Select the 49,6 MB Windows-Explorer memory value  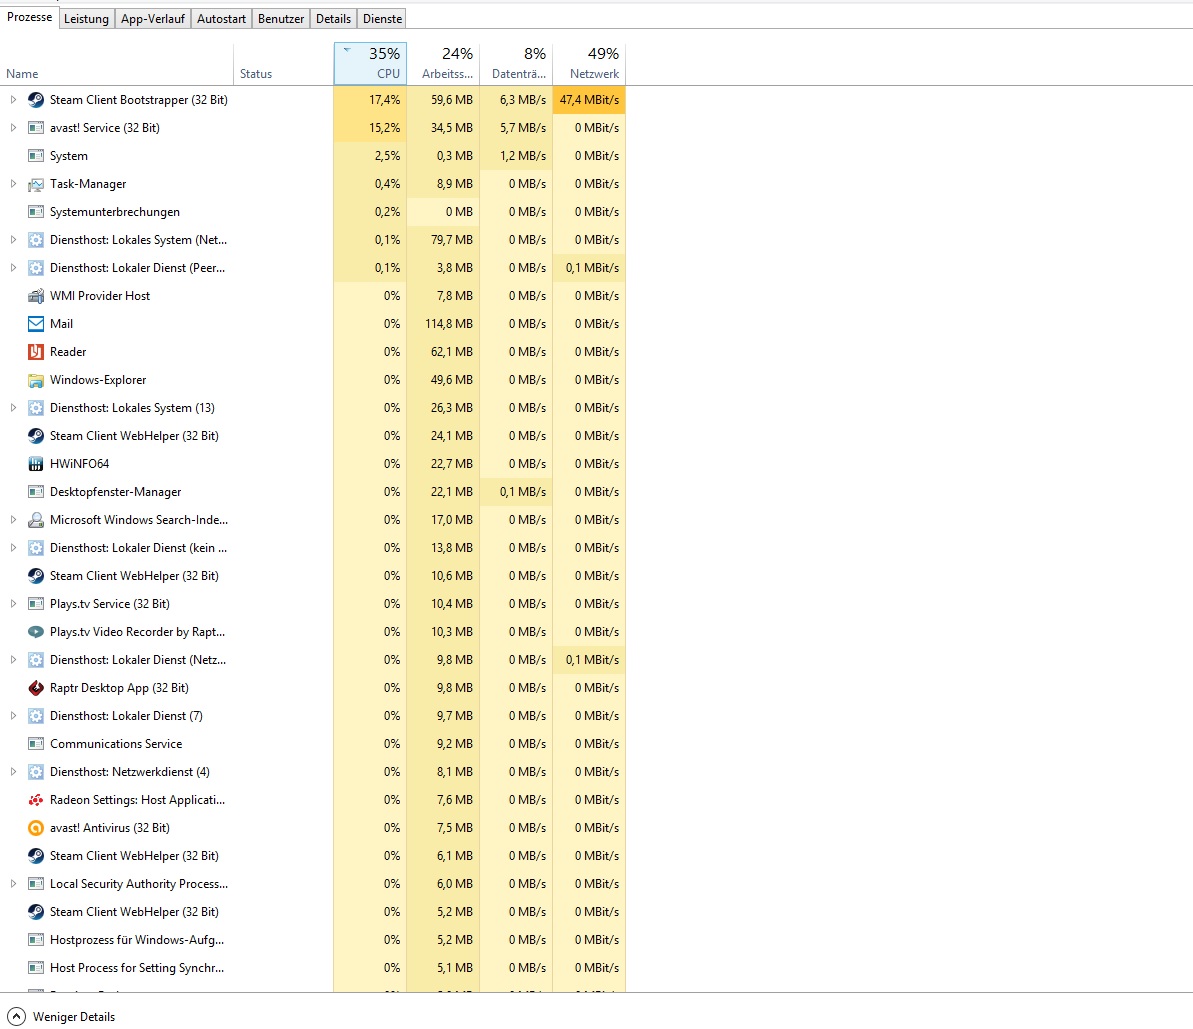(444, 380)
